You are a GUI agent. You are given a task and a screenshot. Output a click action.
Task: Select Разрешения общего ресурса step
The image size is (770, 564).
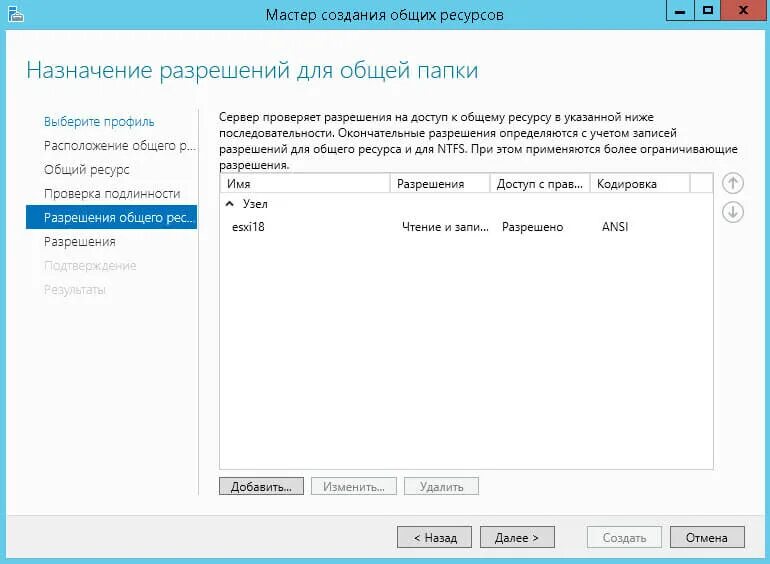tap(111, 217)
